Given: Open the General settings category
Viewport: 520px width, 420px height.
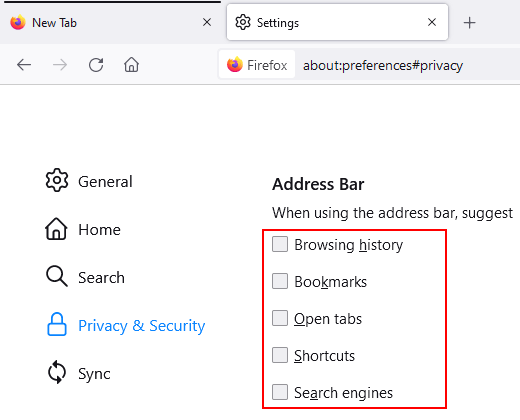Looking at the screenshot, I should 89,181.
